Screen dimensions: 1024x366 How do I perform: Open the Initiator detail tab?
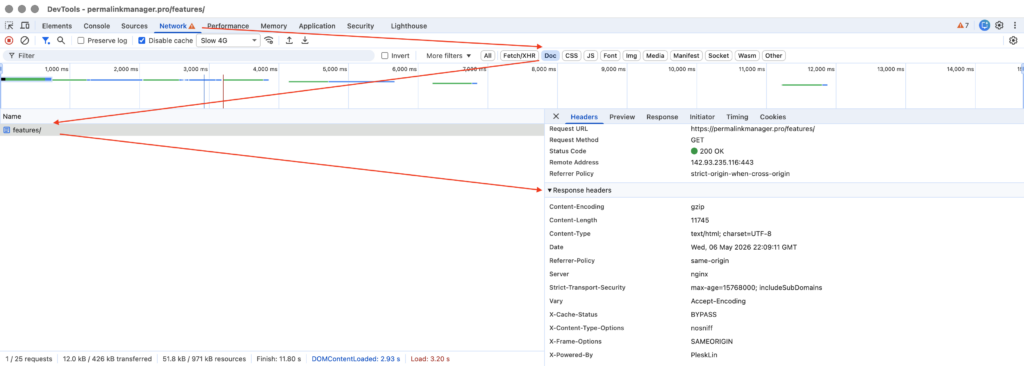[702, 117]
